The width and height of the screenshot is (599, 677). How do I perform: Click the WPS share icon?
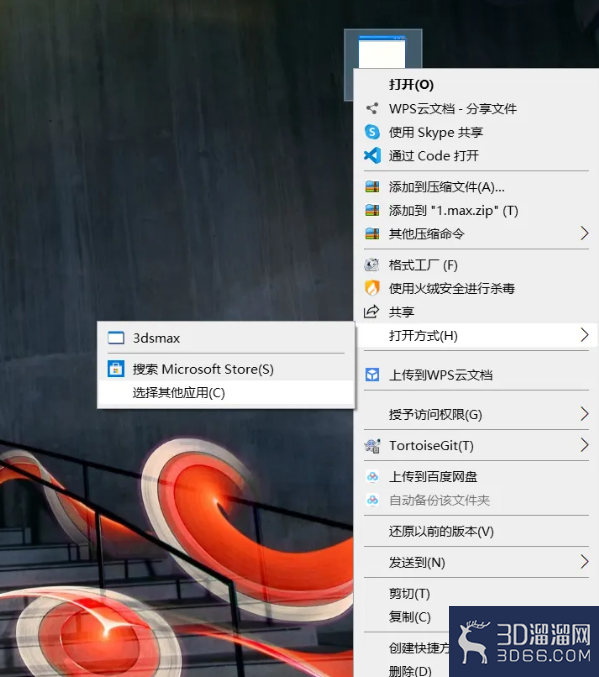(x=372, y=108)
